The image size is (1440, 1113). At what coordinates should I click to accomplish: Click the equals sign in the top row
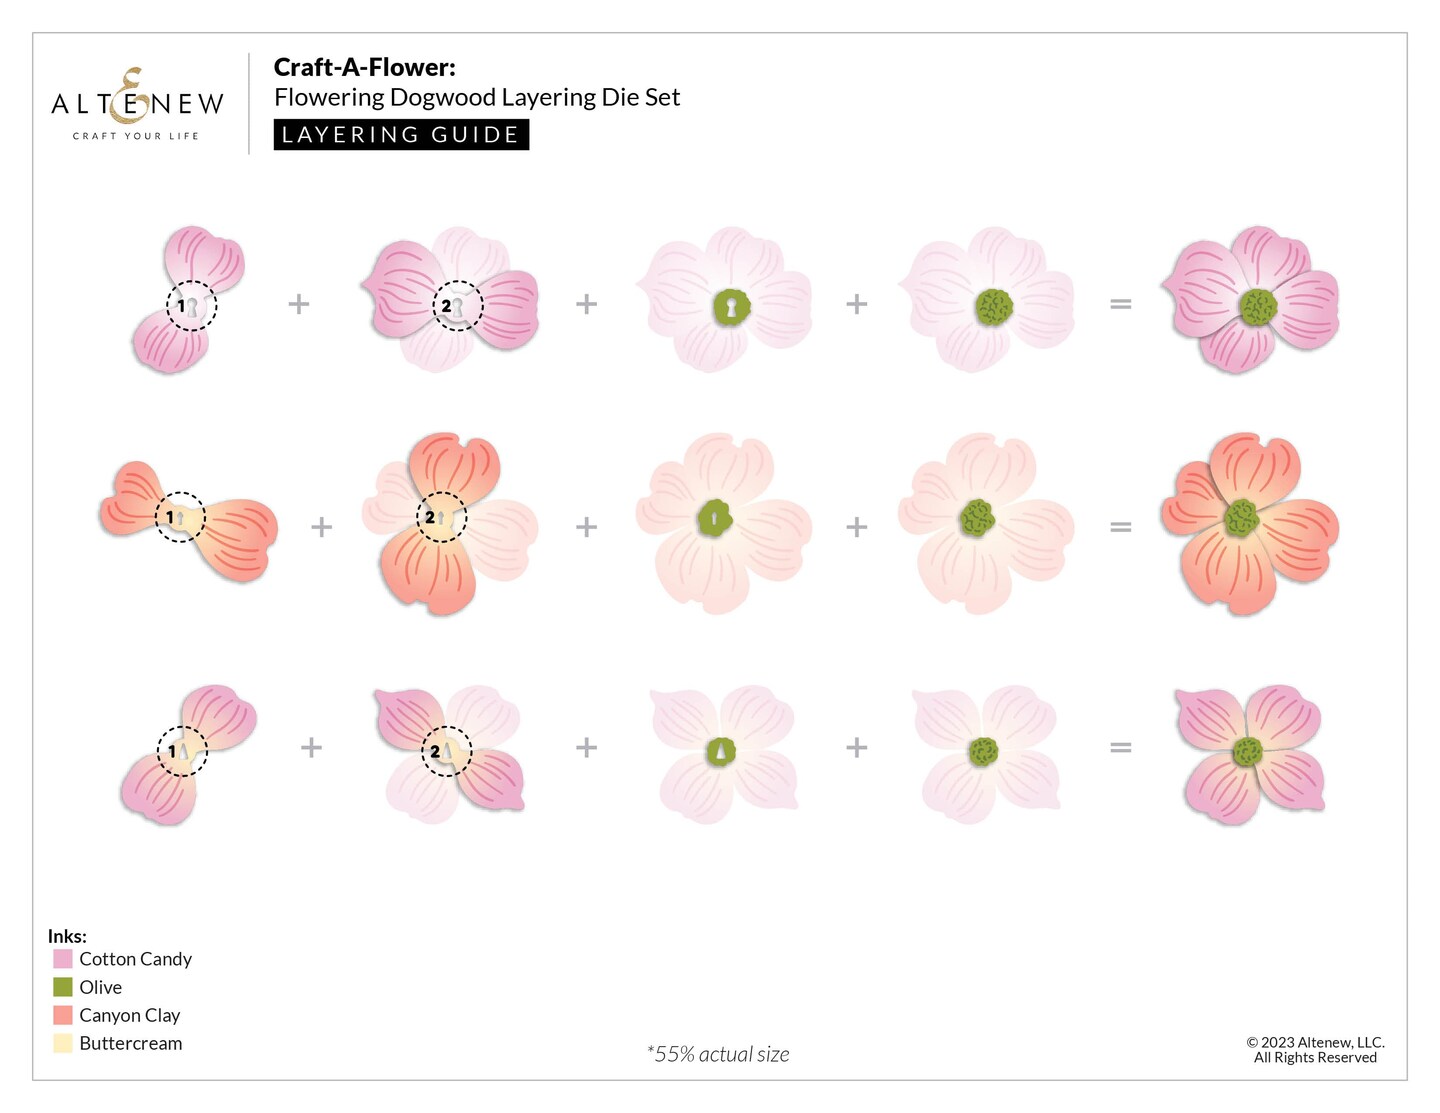click(x=1120, y=303)
